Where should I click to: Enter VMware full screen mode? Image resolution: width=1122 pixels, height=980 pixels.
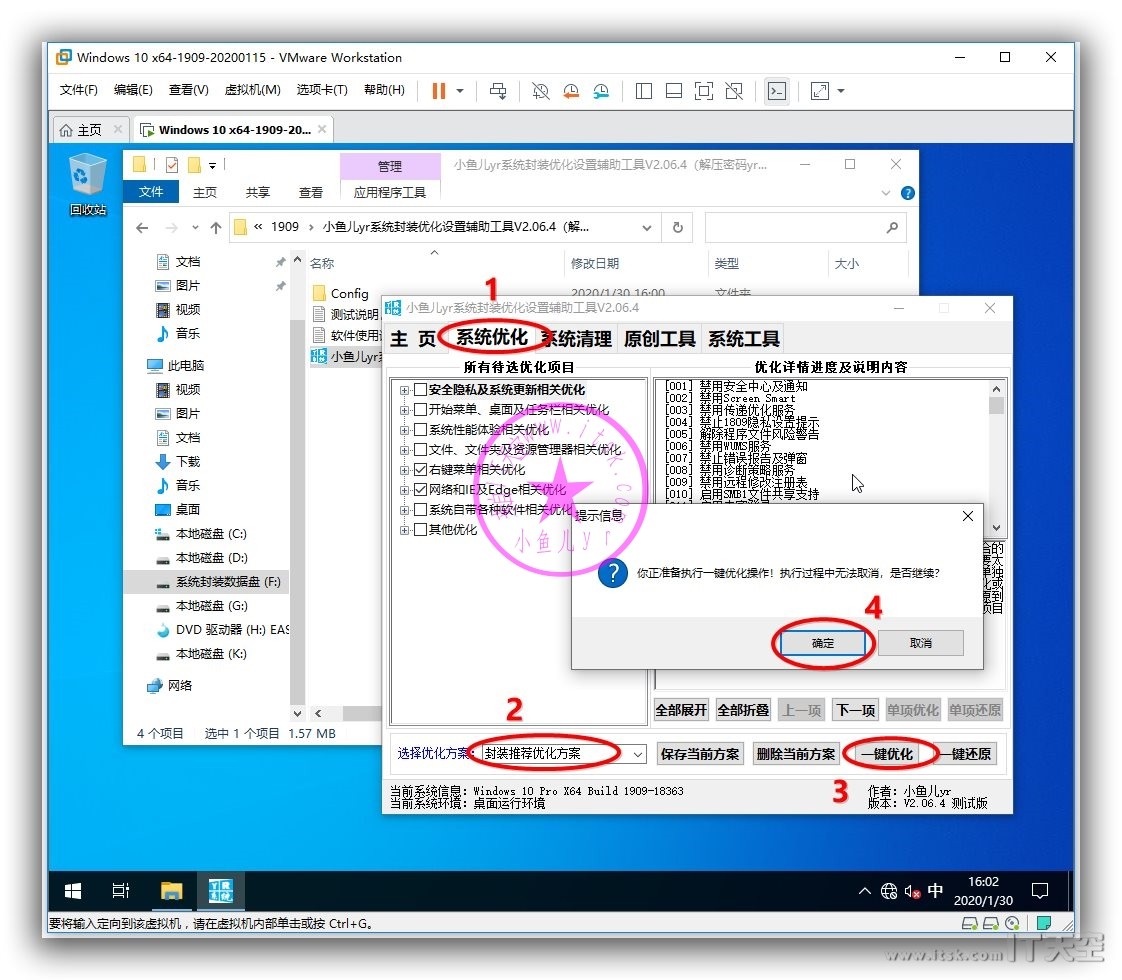pyautogui.click(x=703, y=91)
